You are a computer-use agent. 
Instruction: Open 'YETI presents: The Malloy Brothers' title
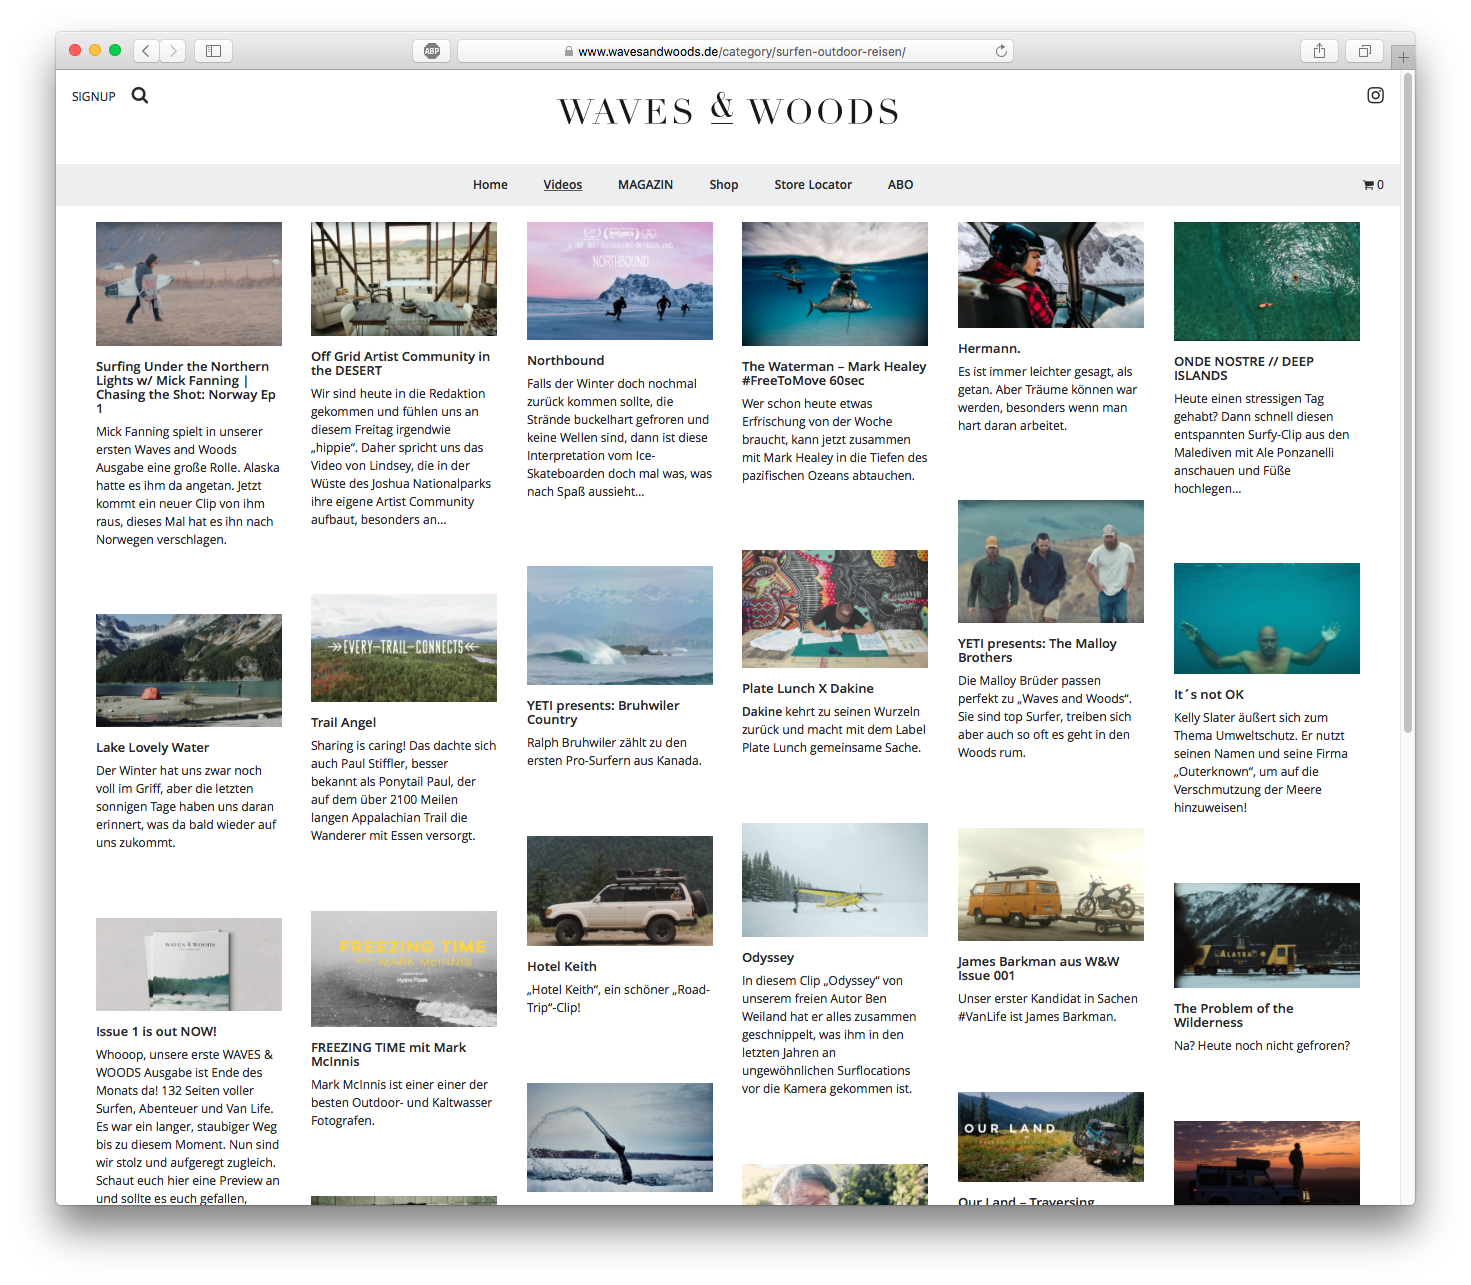pos(1037,650)
